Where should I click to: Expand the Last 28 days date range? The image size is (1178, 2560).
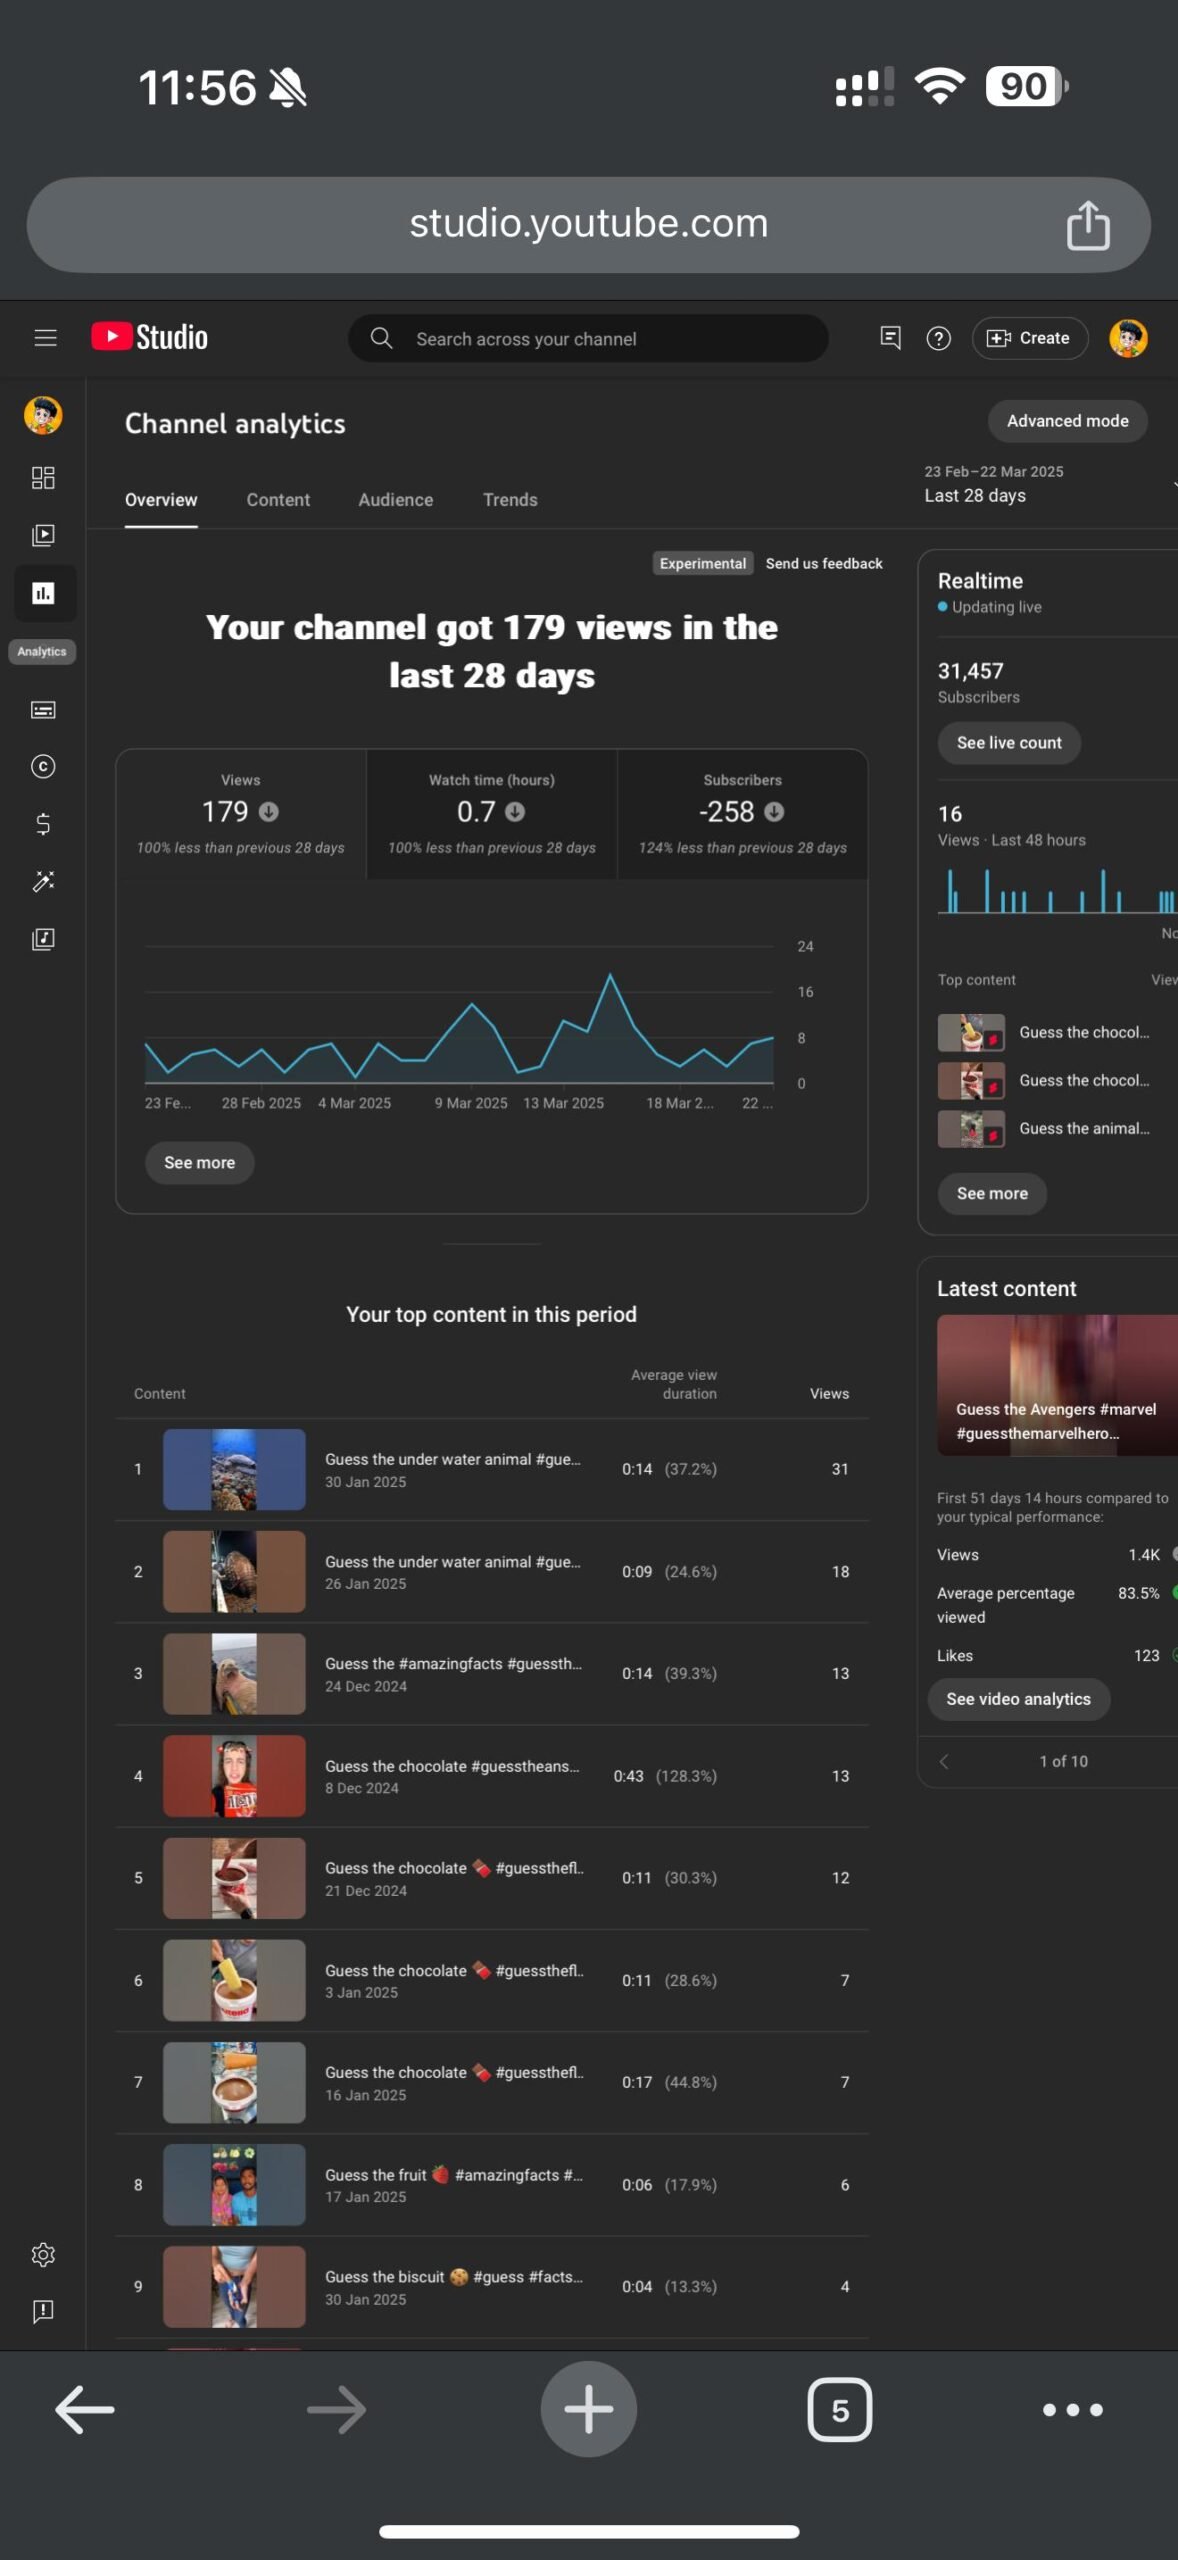1048,484
